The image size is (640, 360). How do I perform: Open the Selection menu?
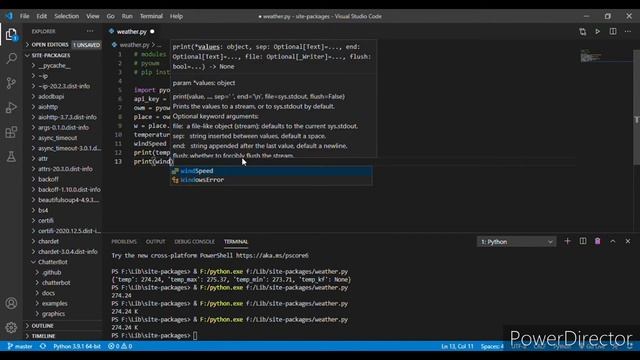(x=67, y=16)
